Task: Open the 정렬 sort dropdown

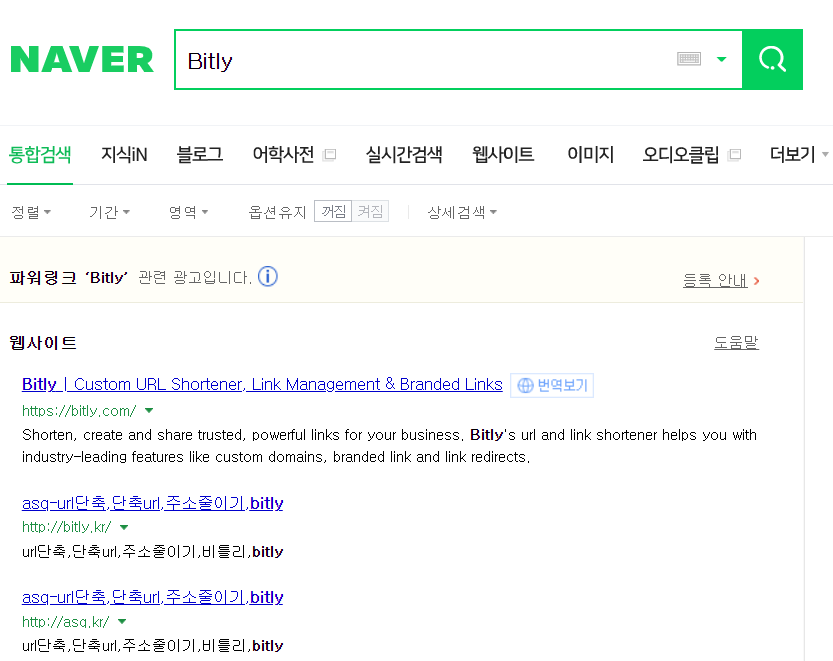Action: [31, 212]
